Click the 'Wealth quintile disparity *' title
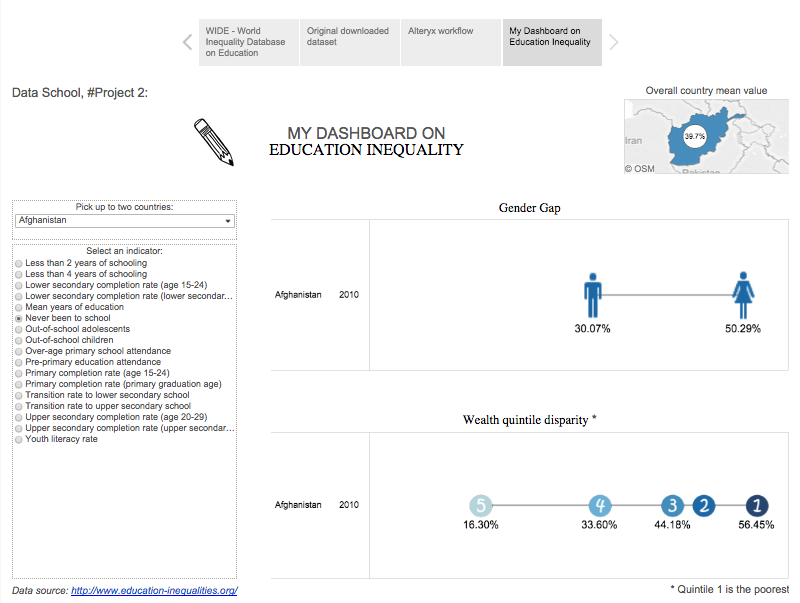Viewport: 800px width, 603px height. 530,420
